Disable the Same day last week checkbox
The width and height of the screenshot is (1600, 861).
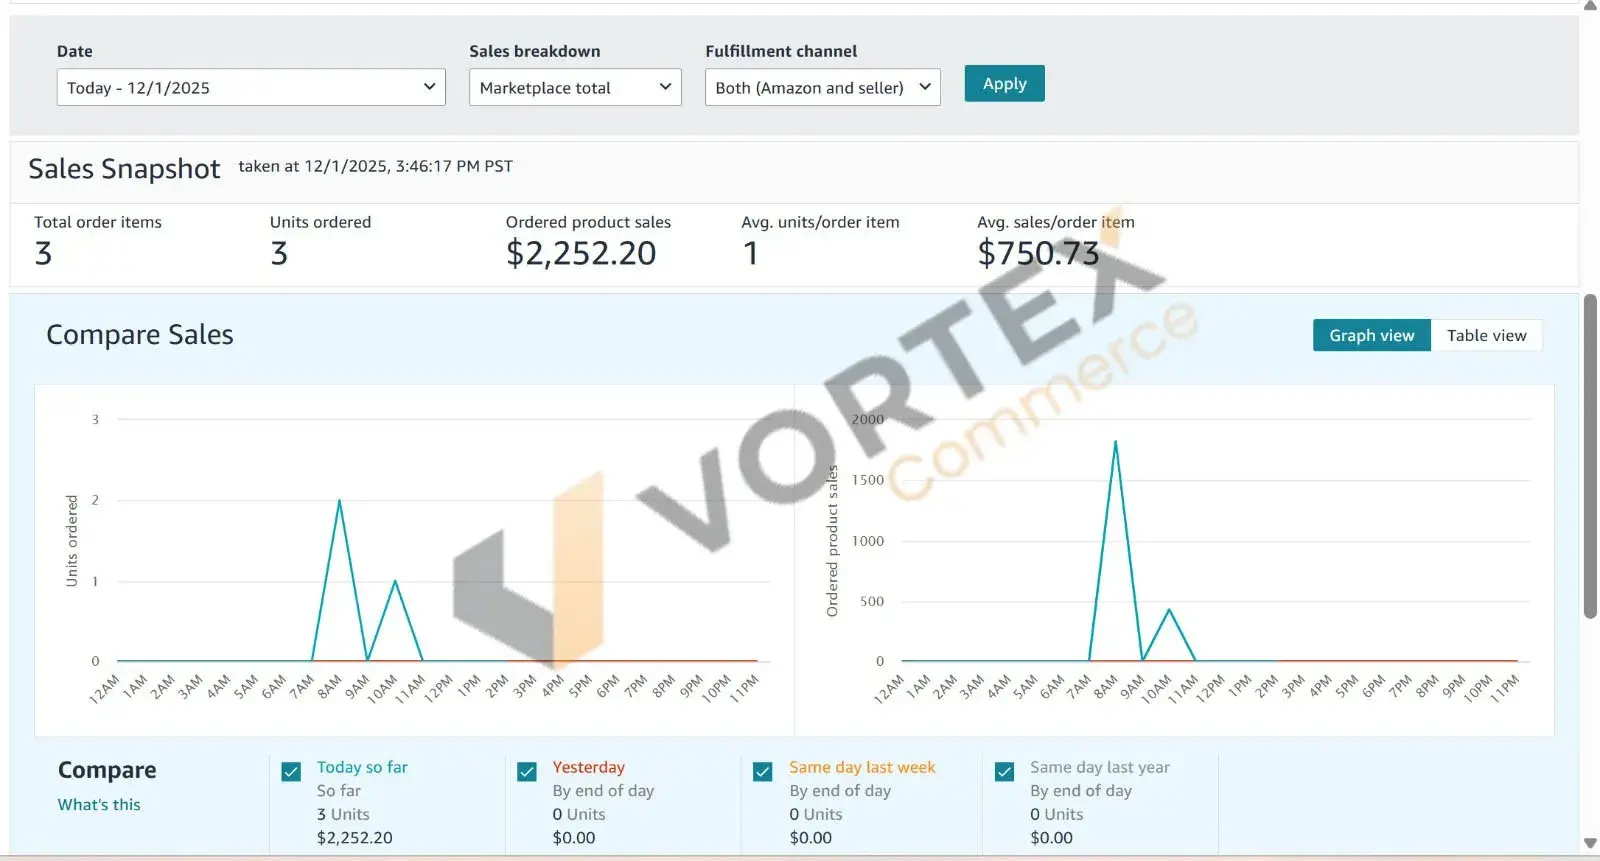[763, 772]
